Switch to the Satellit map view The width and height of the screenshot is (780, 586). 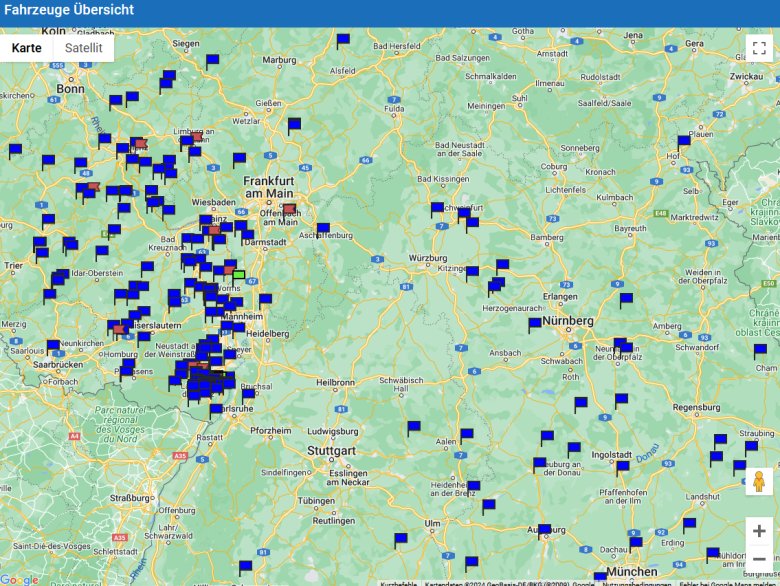tap(84, 48)
